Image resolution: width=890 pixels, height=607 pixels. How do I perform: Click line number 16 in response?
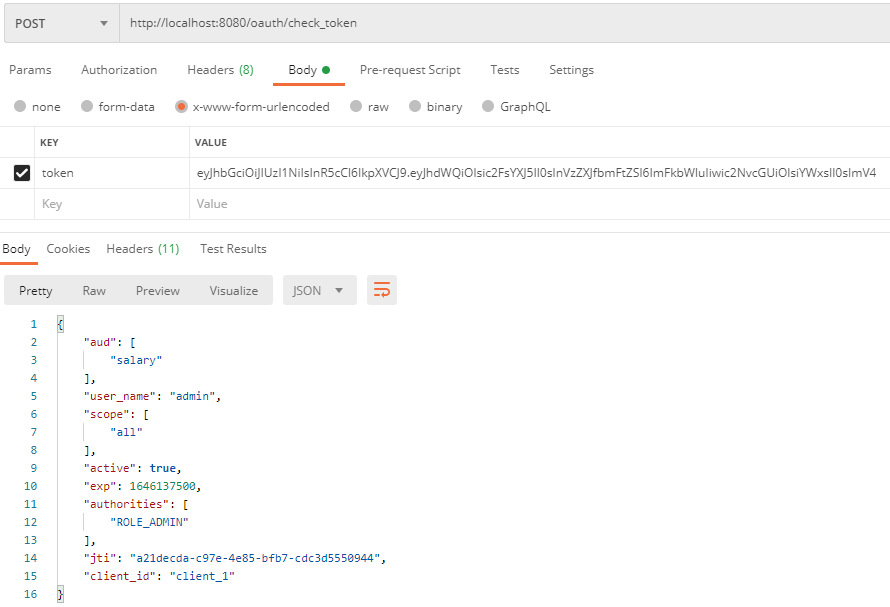[31, 594]
